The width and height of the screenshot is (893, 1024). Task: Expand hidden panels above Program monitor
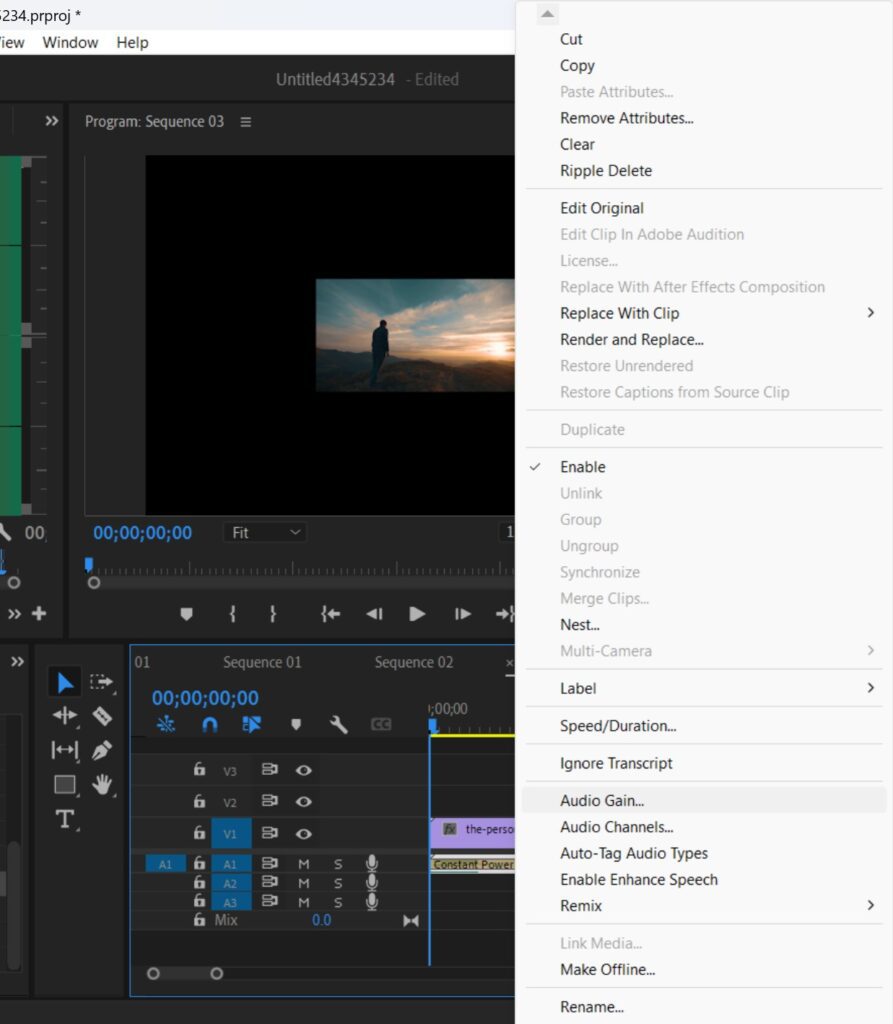[x=52, y=121]
